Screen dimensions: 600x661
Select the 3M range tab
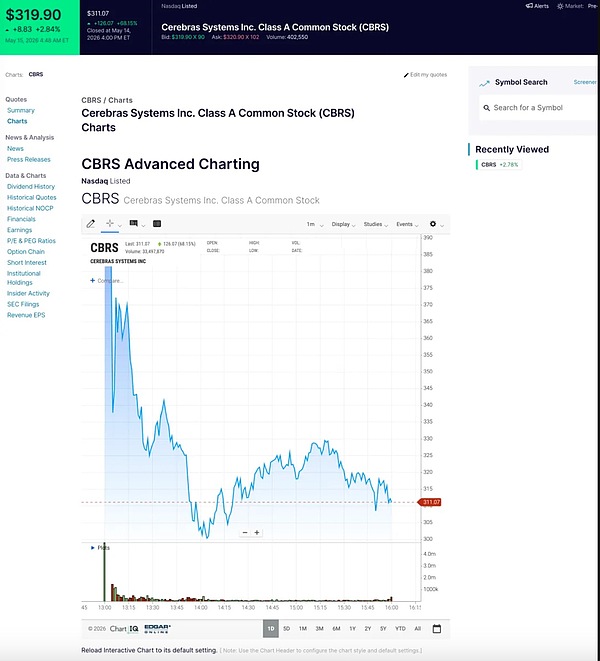320,629
